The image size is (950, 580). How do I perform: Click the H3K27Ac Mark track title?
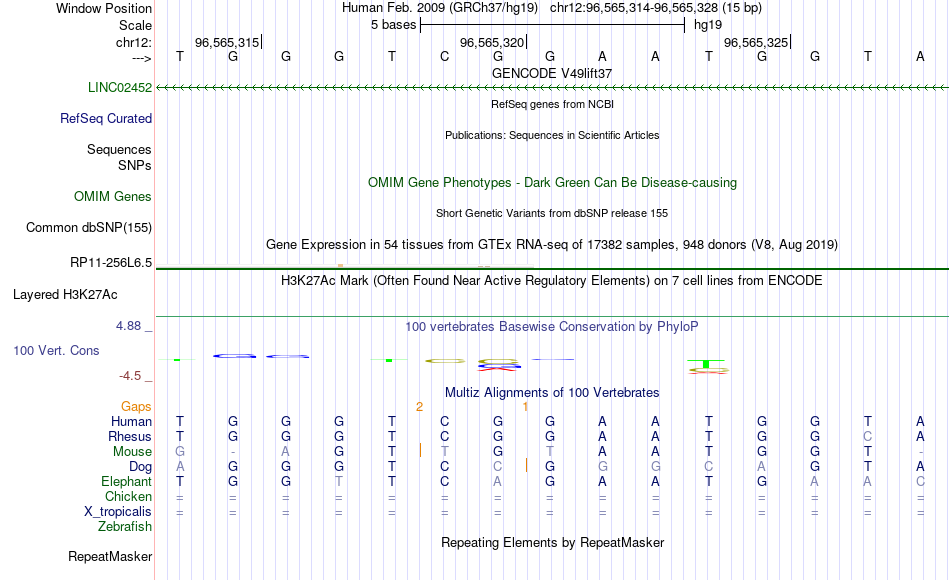(x=552, y=281)
